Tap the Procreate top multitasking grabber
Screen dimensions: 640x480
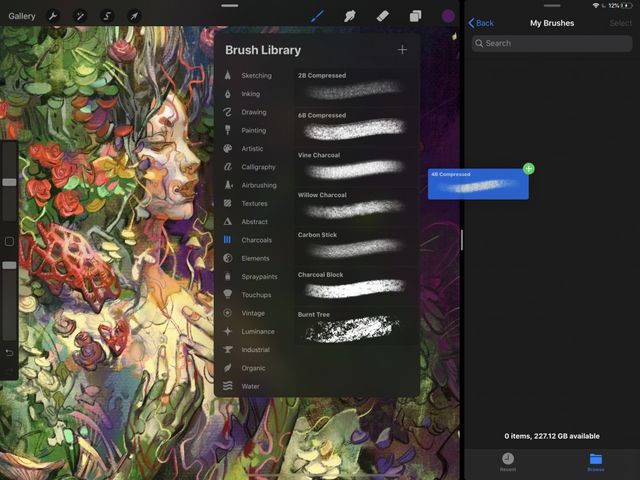[x=230, y=6]
